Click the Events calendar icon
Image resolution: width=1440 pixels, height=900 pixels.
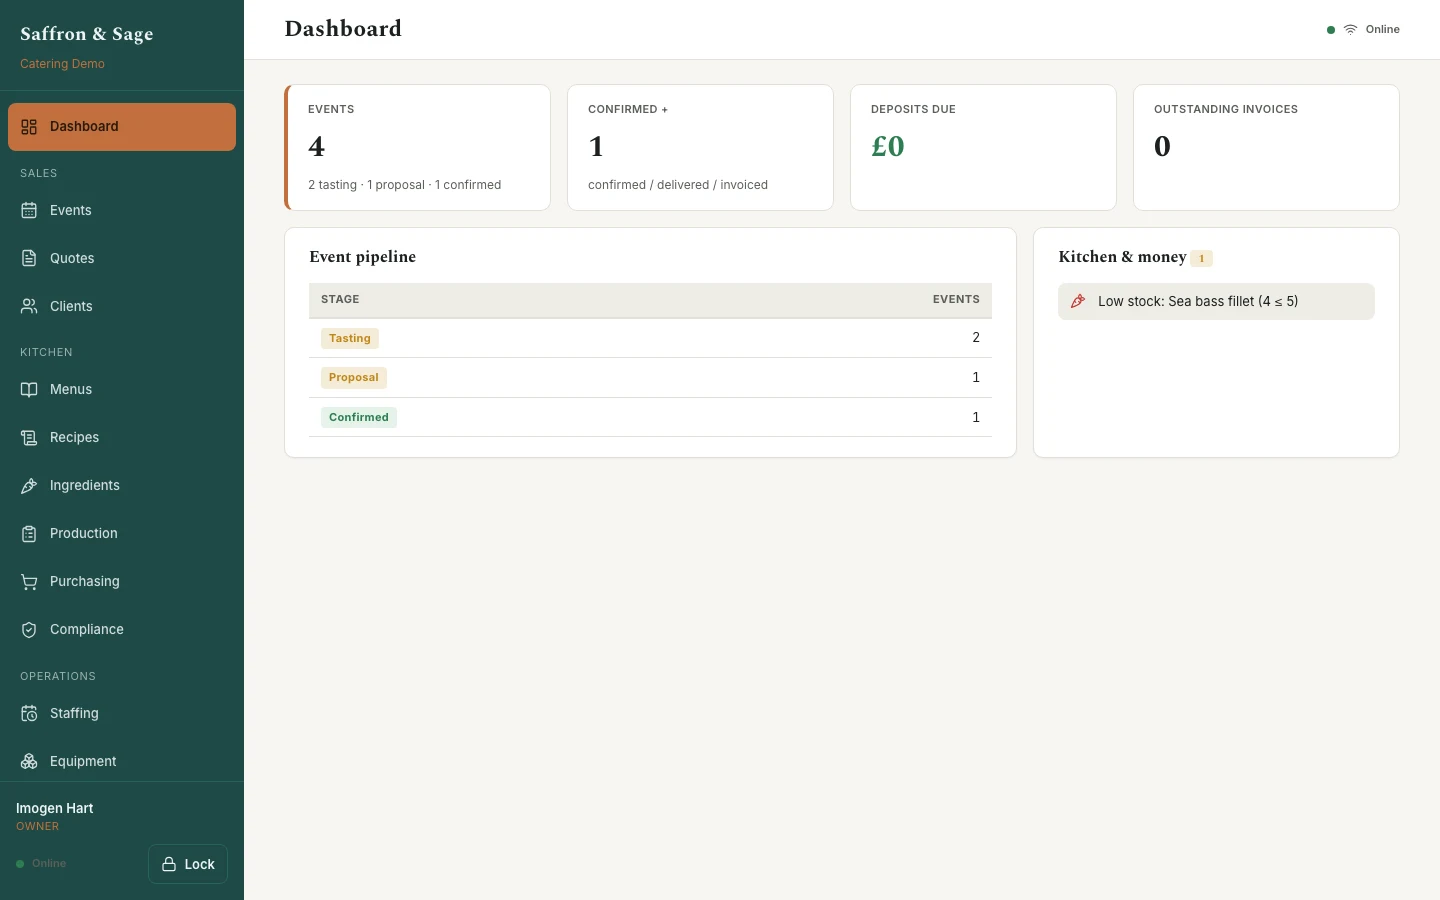[29, 210]
